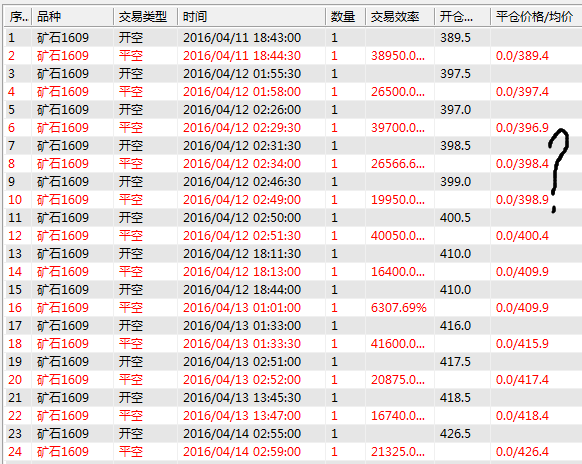Click open price 416.0
The height and width of the screenshot is (464, 582).
[455, 326]
